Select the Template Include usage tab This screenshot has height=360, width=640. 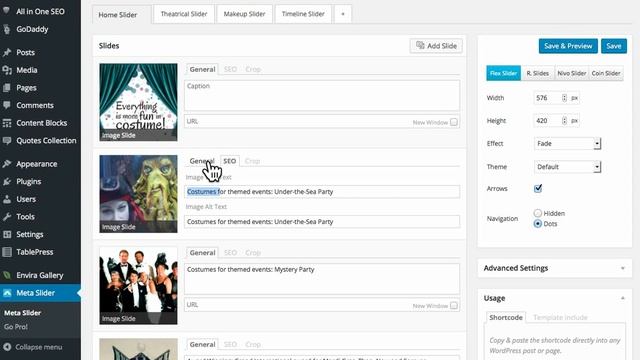560,317
